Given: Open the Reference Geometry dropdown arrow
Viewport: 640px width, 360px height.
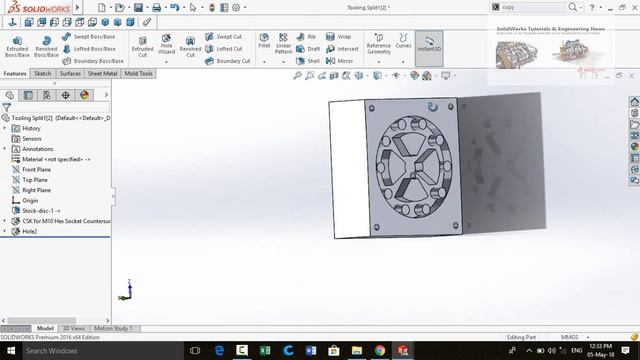Looking at the screenshot, I should [379, 62].
